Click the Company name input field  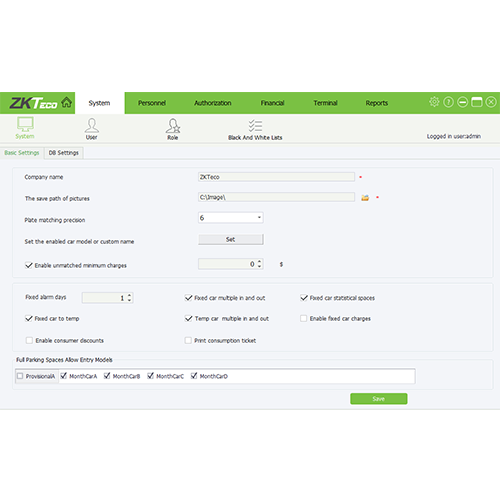coord(276,177)
